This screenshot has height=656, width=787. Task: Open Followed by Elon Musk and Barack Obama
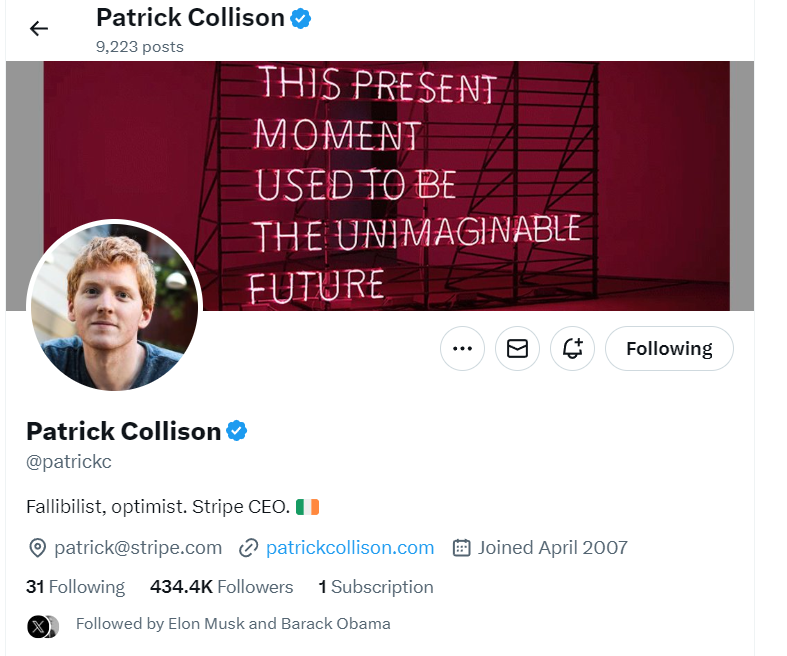(233, 624)
